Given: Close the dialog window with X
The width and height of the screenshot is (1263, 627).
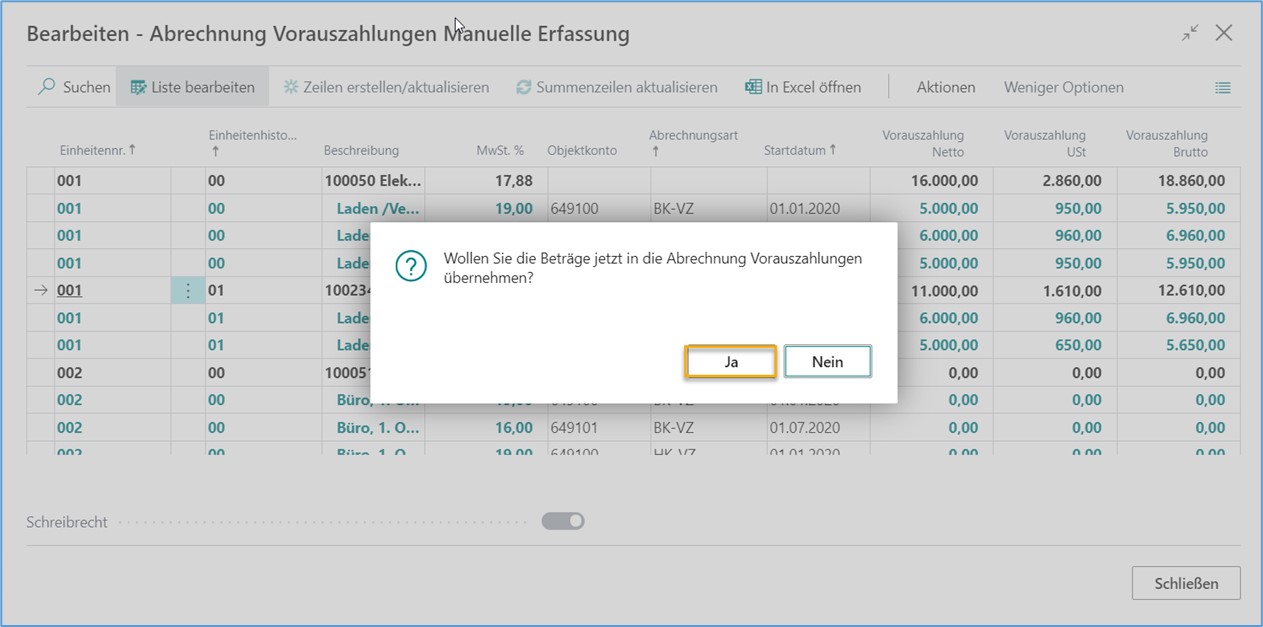Looking at the screenshot, I should [x=1224, y=33].
